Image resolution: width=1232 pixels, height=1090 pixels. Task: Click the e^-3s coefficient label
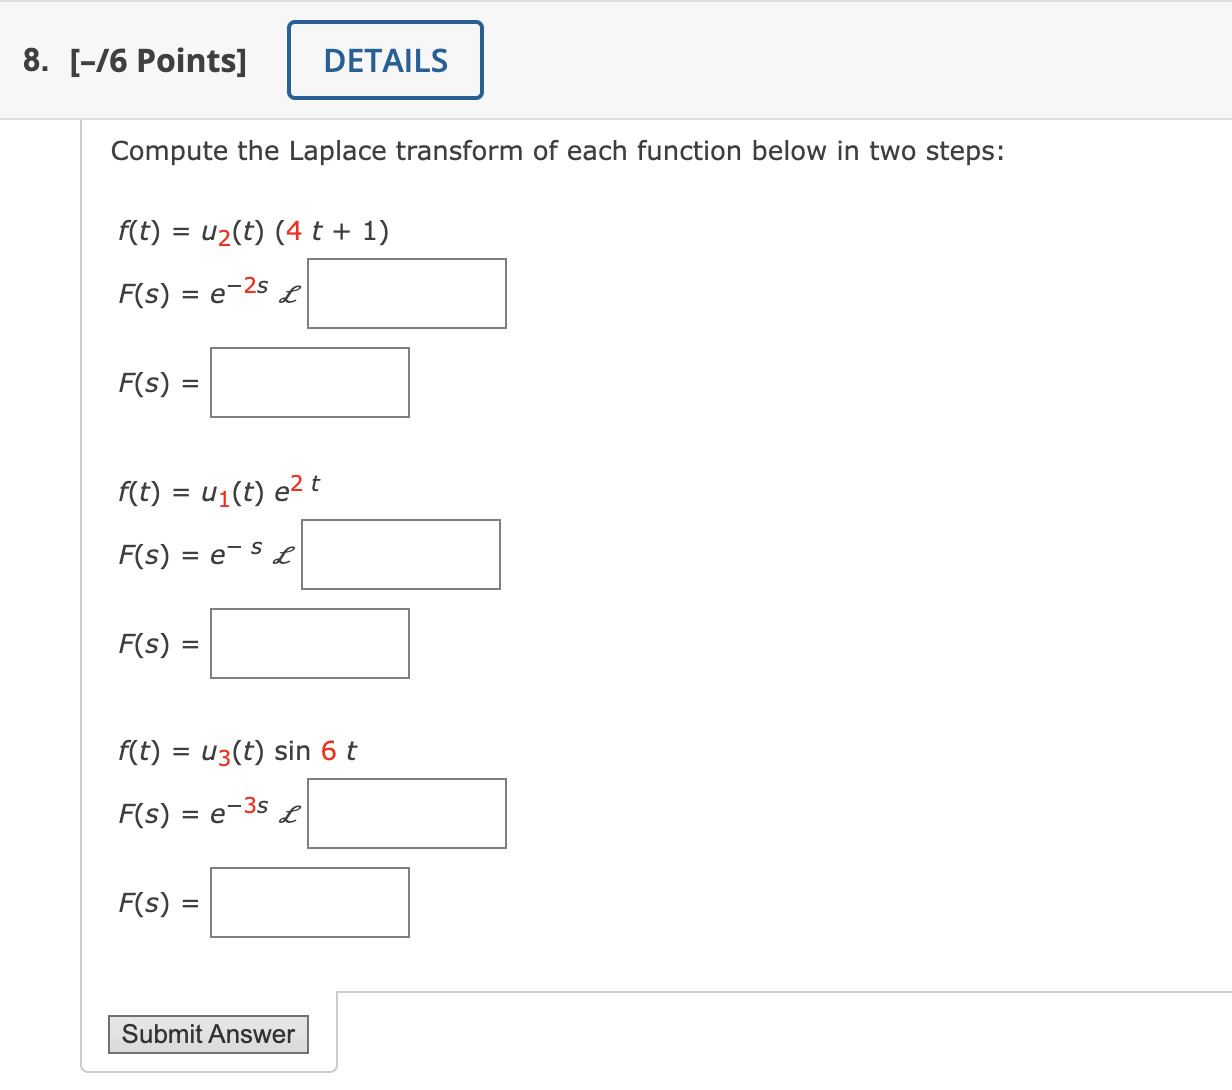point(246,811)
